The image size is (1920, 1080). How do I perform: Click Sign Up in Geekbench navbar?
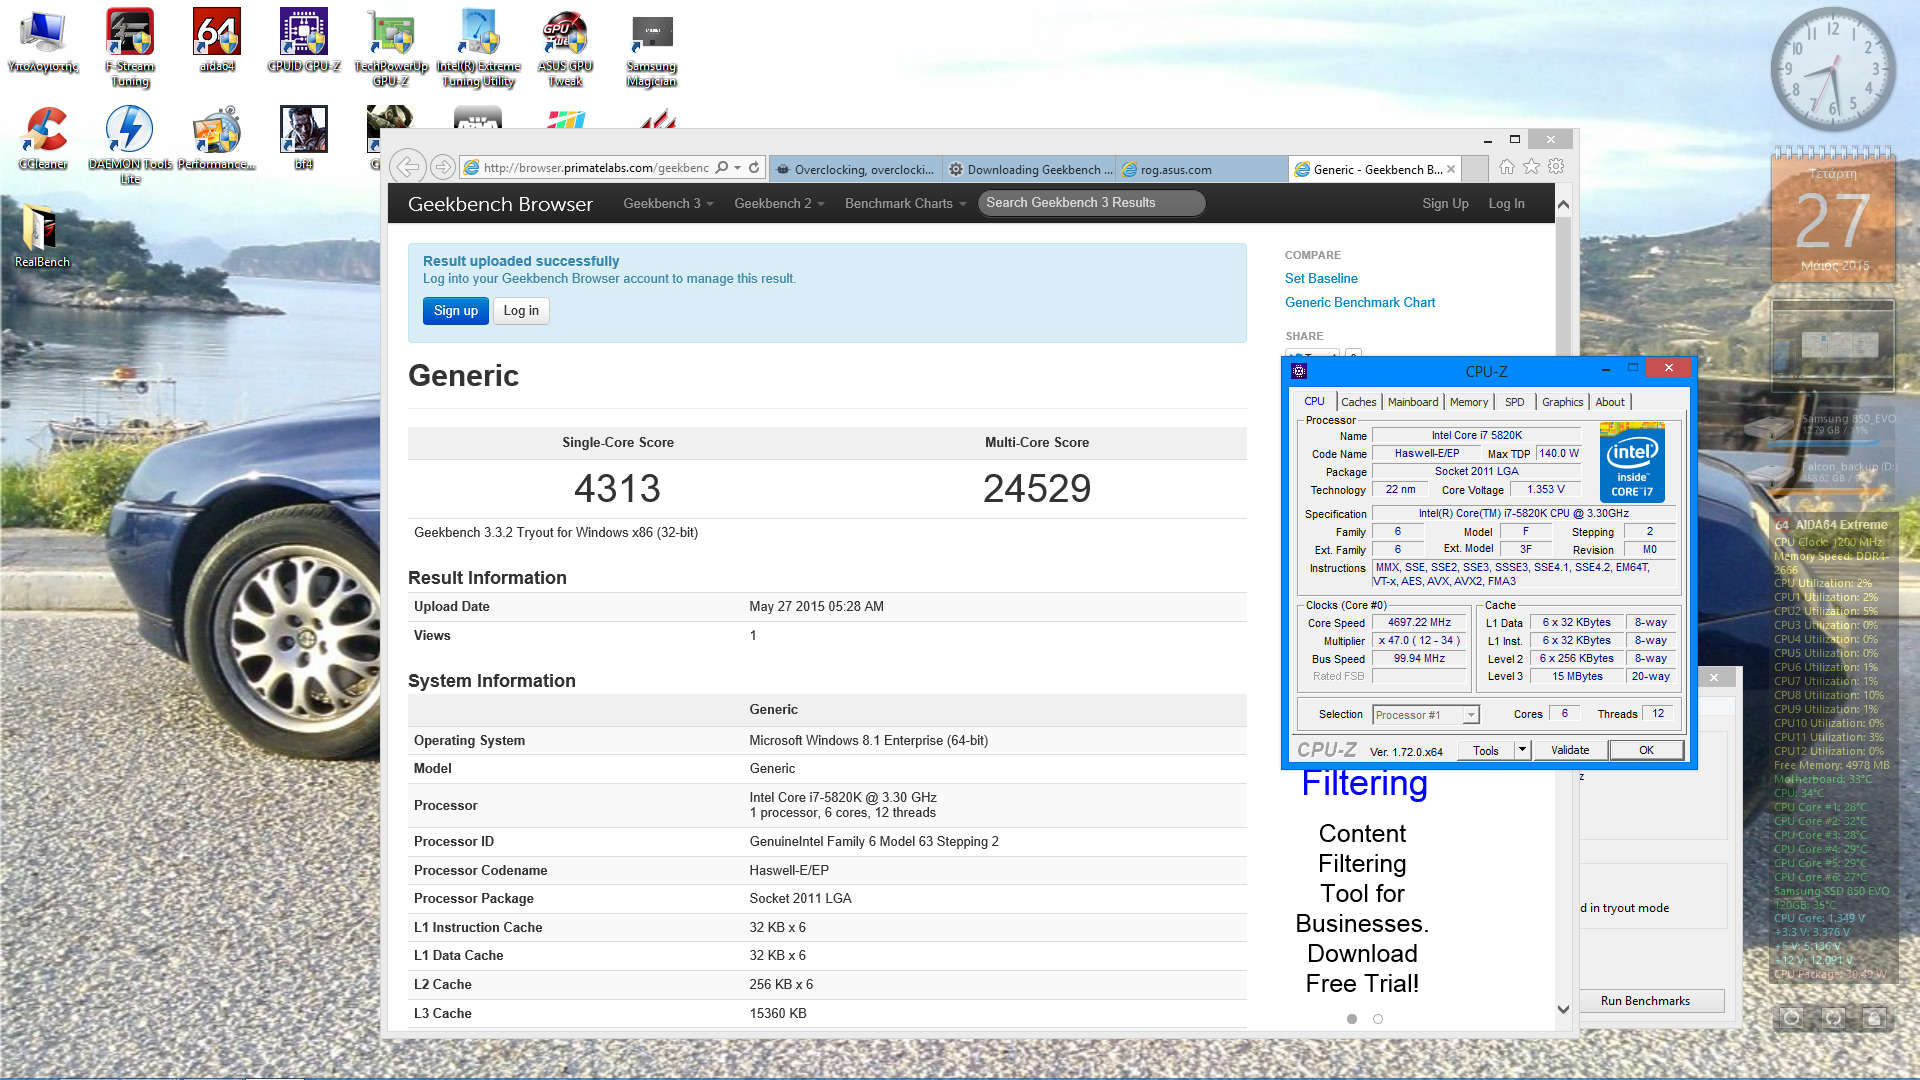[1445, 203]
